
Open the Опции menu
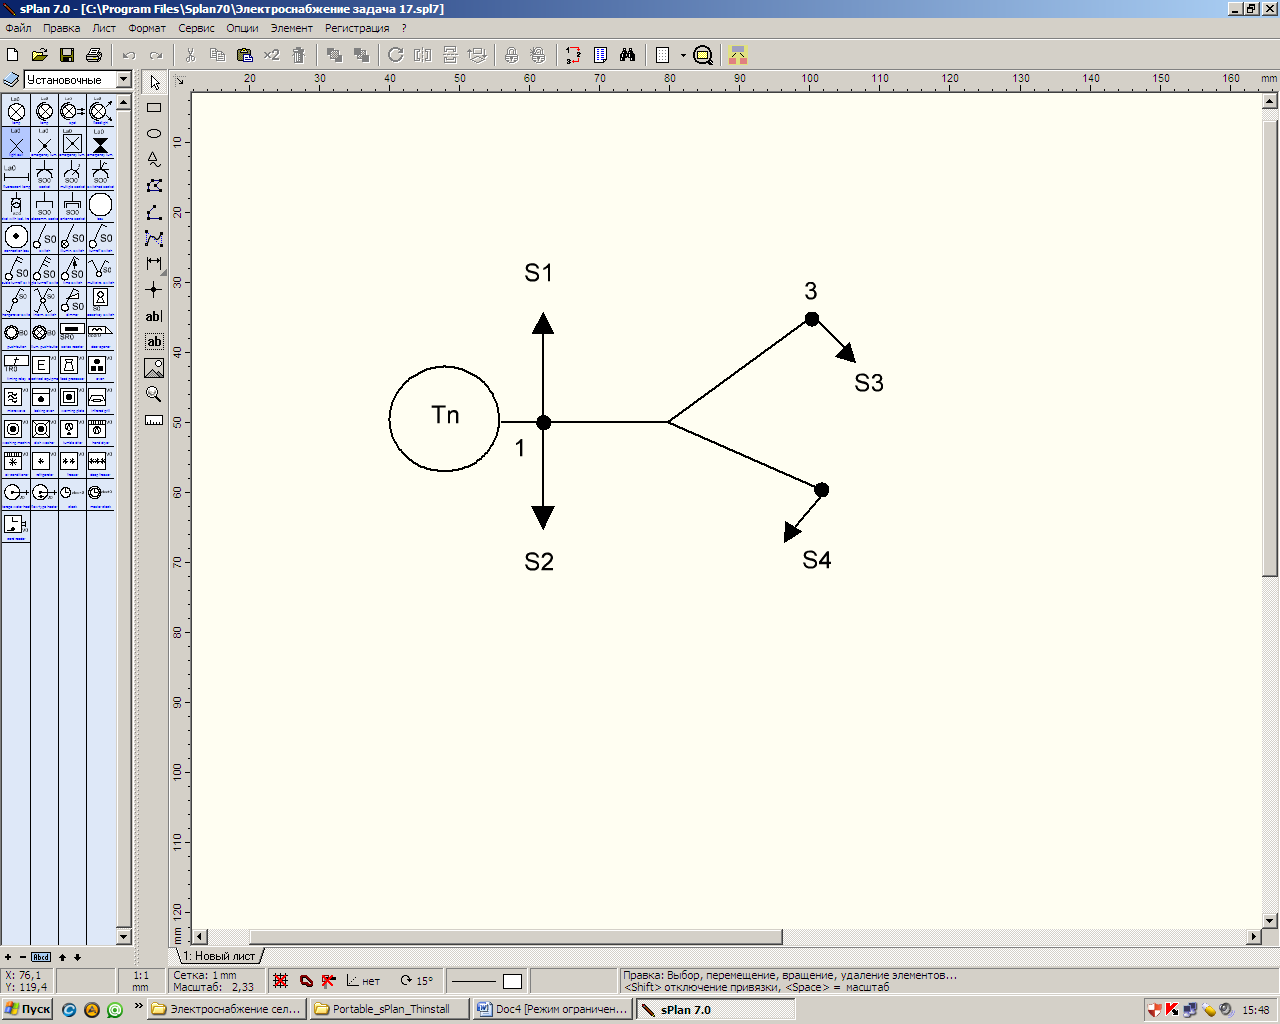pos(242,28)
